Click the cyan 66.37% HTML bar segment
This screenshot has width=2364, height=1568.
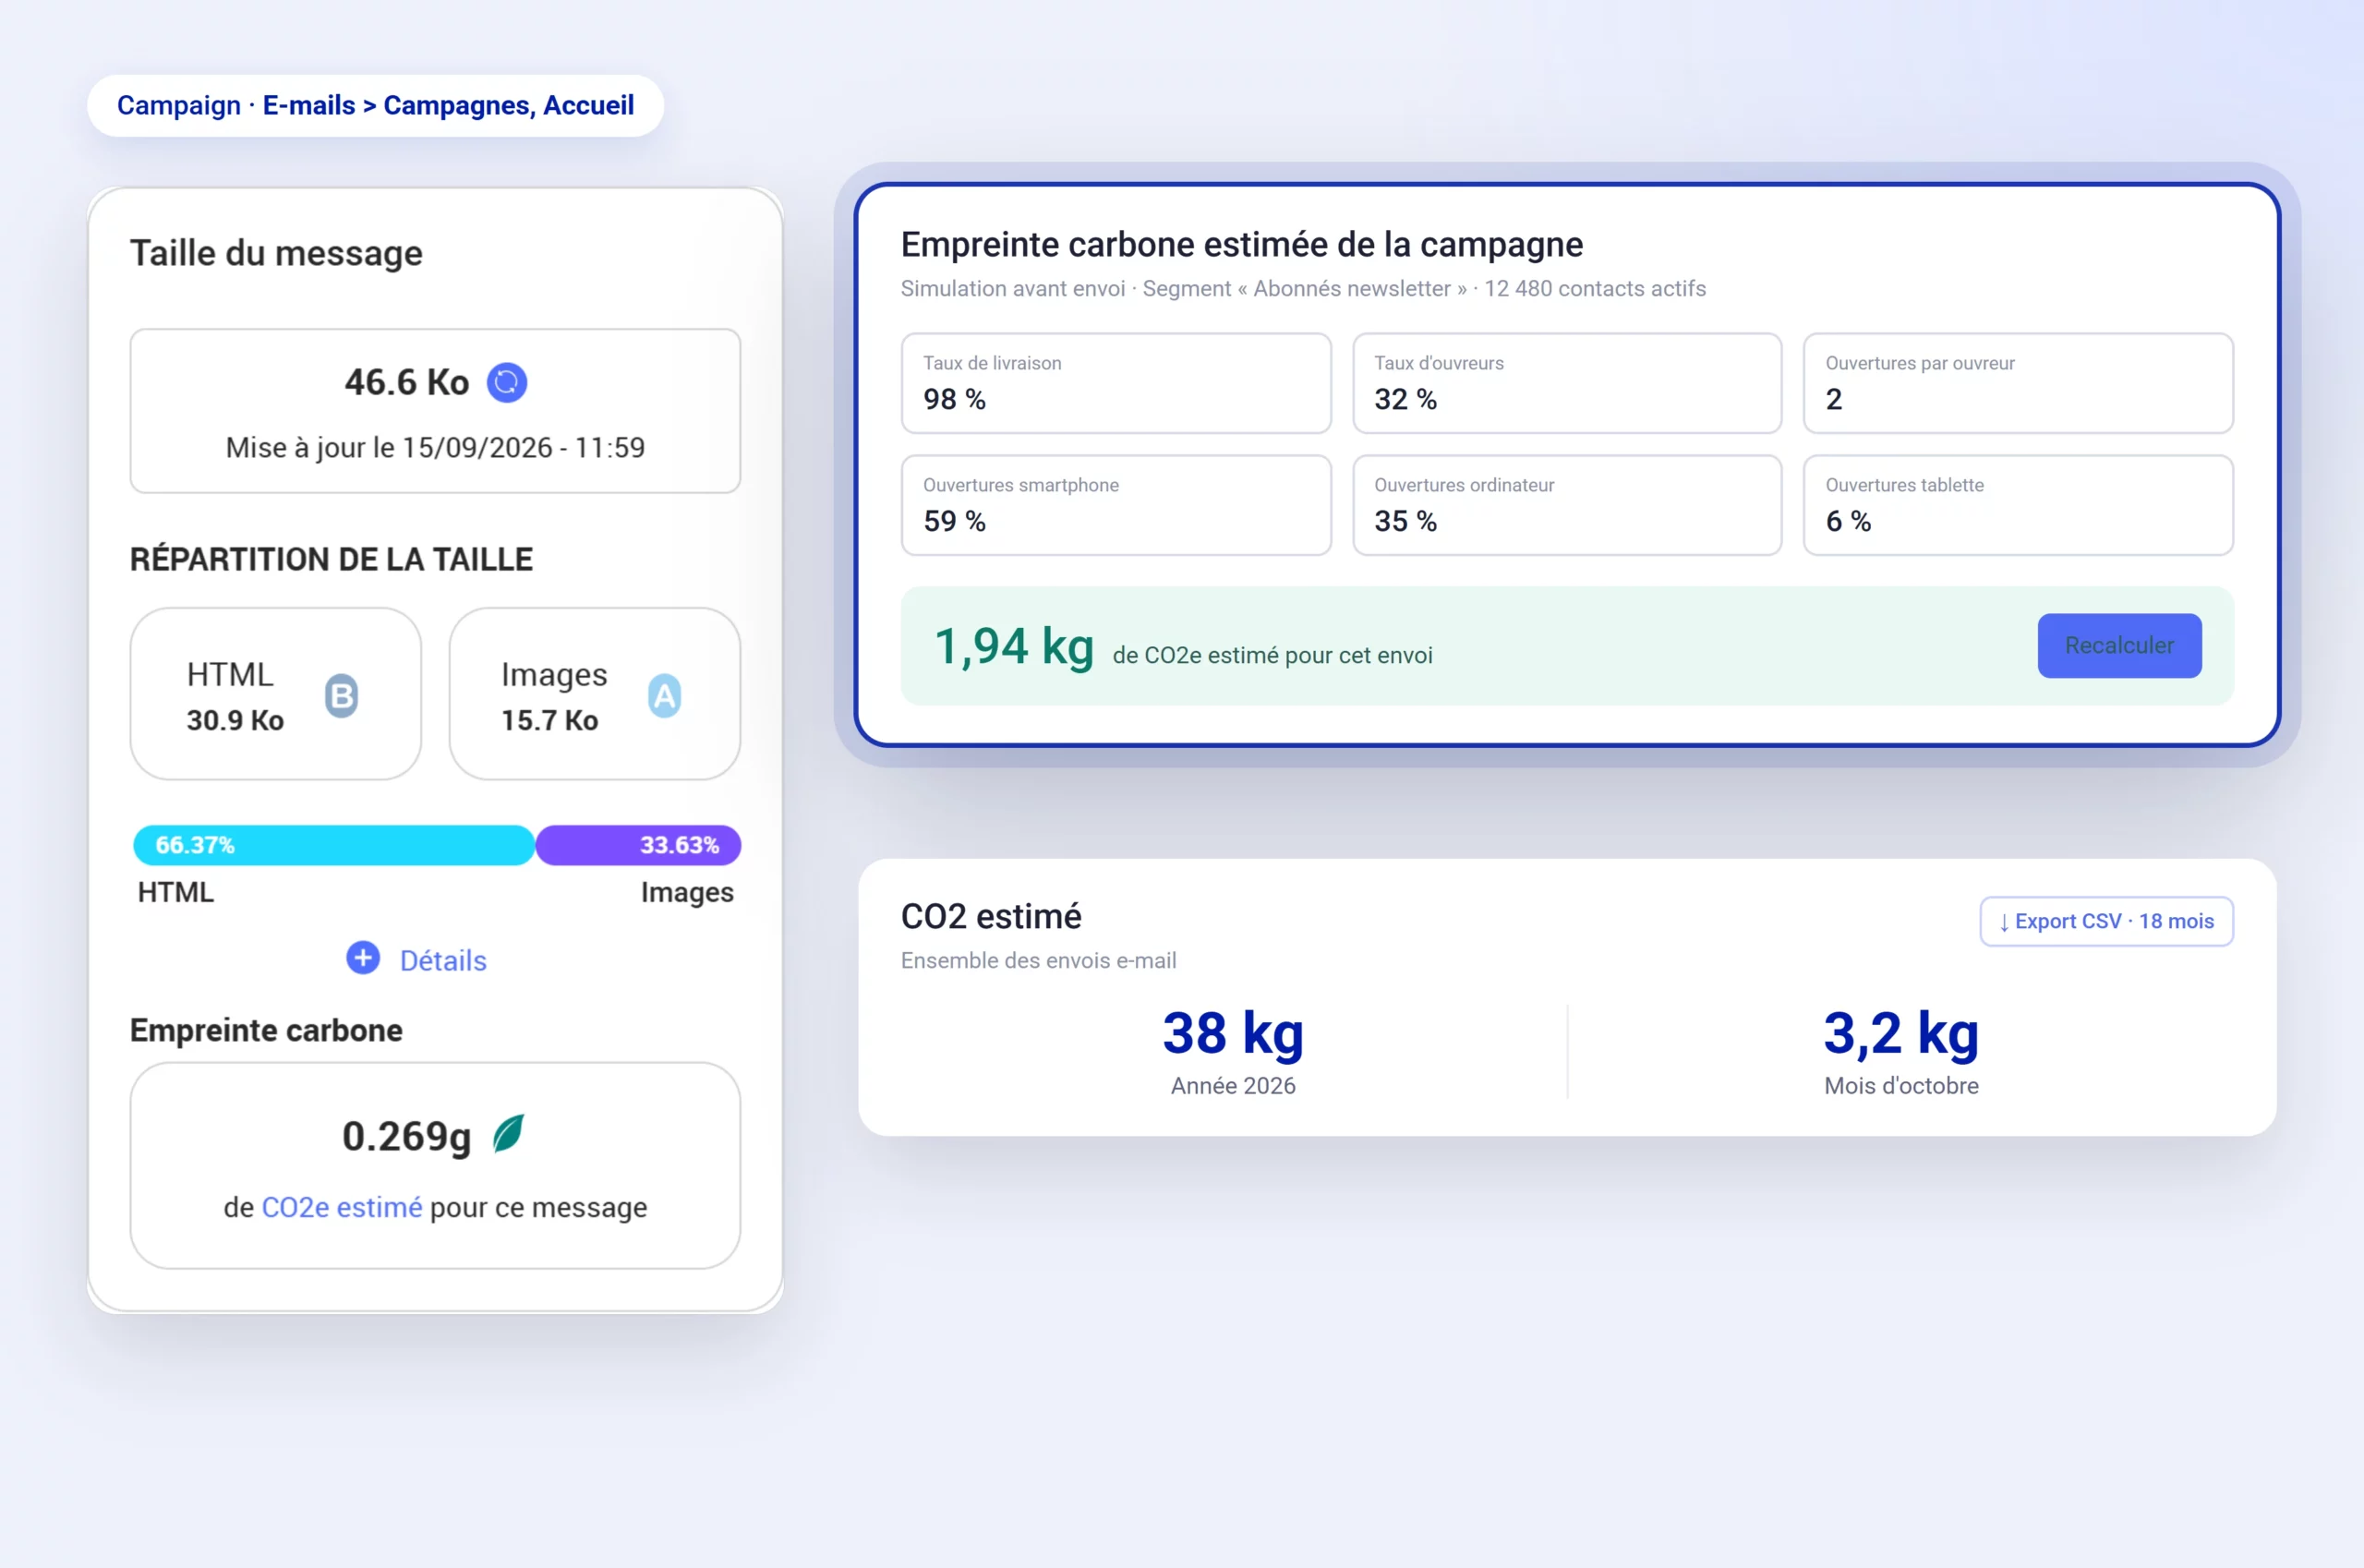(334, 845)
